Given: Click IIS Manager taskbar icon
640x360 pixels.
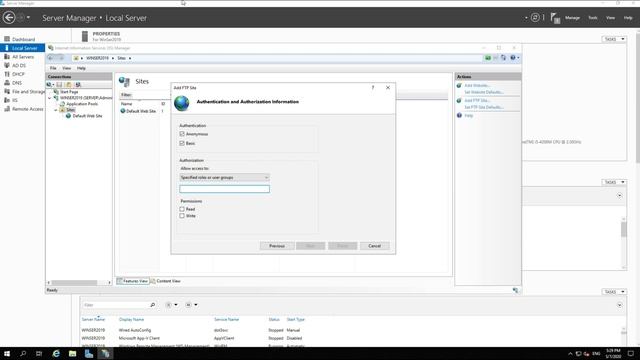Looking at the screenshot, I should tap(105, 353).
